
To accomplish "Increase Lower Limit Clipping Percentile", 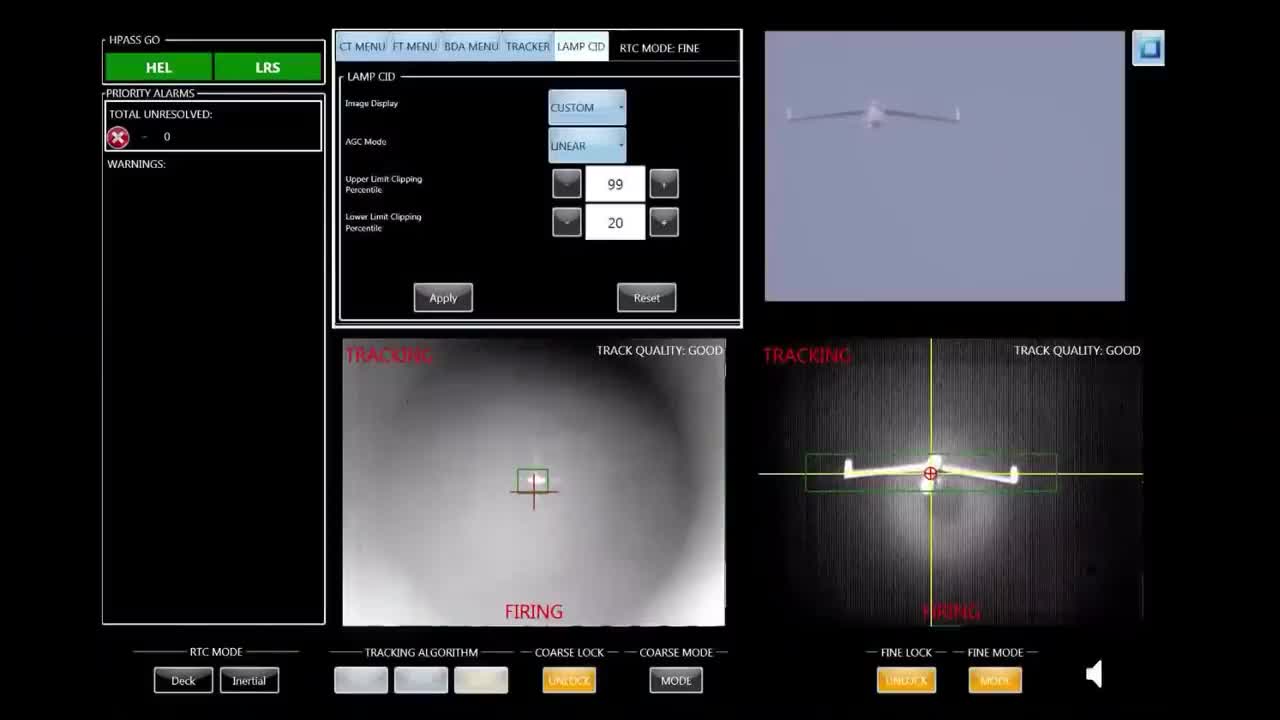I will 664,222.
